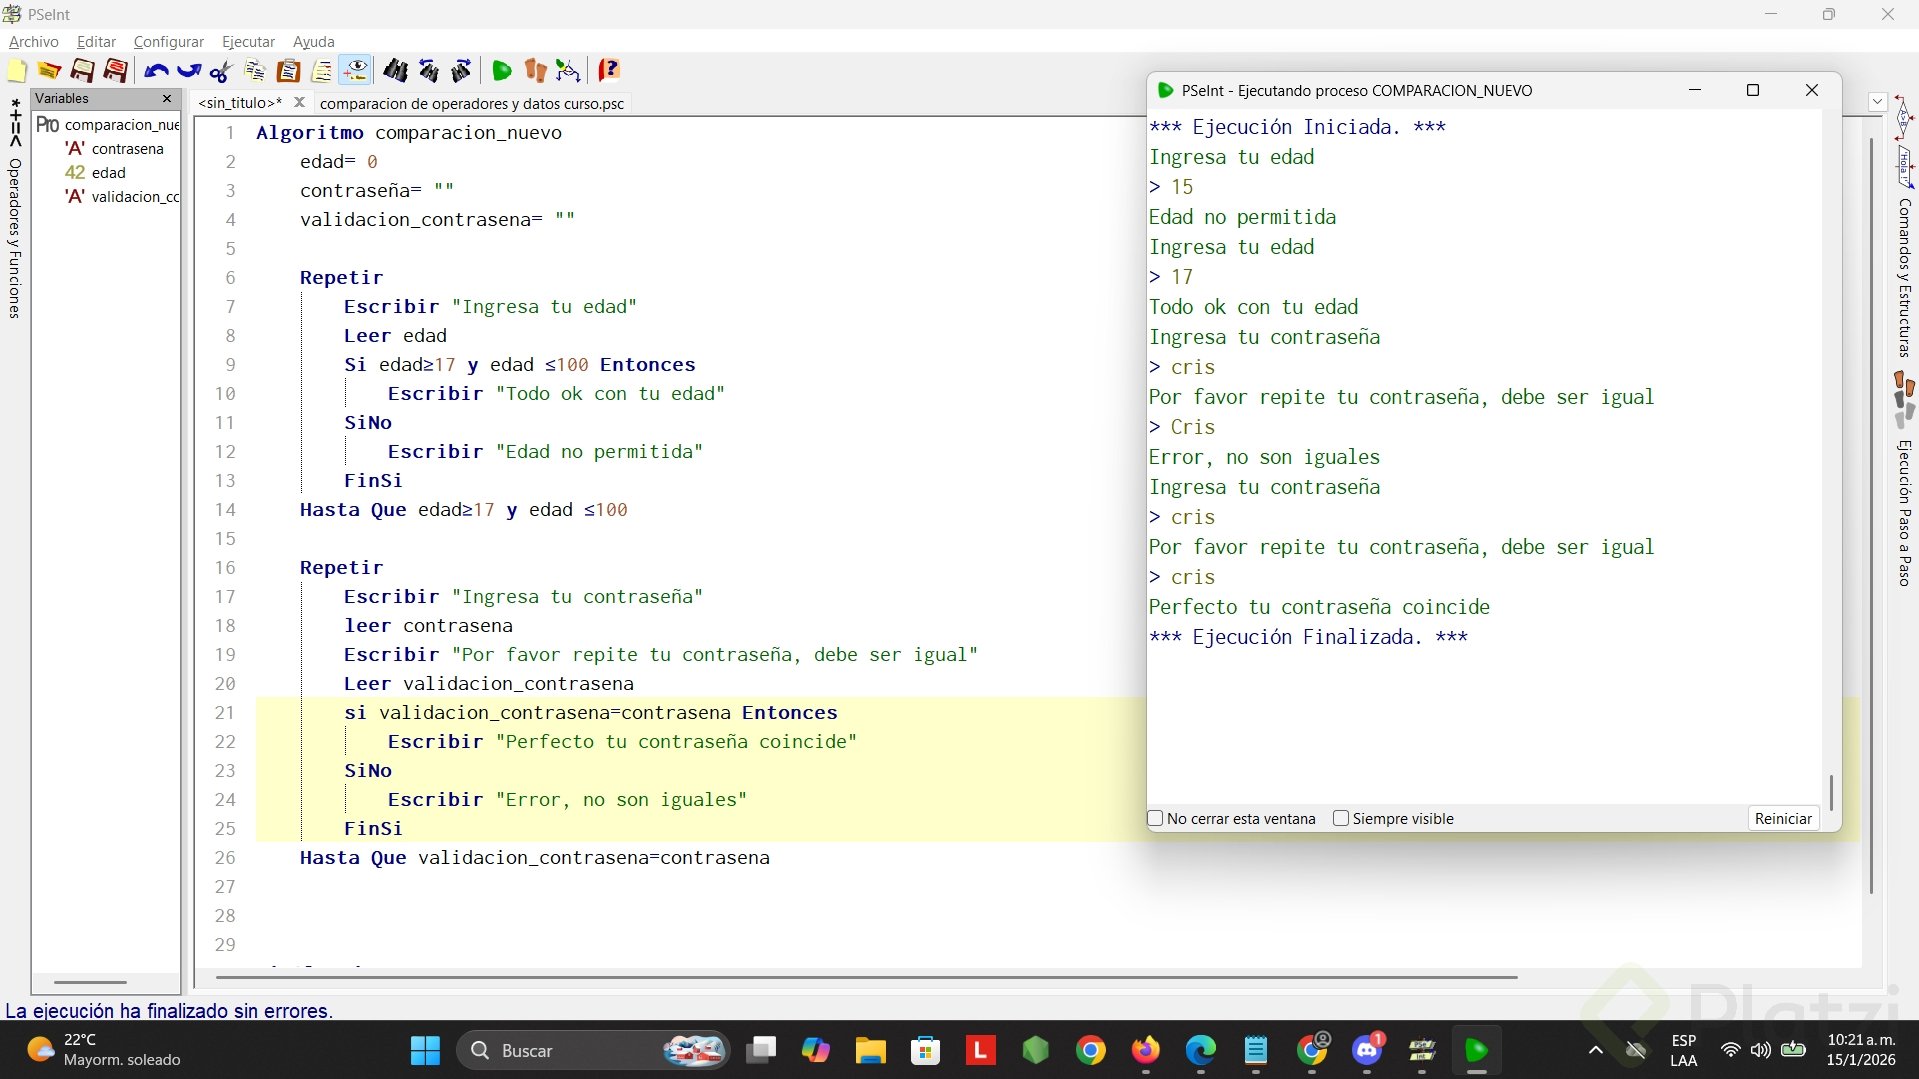1919x1079 pixels.
Task: Click the Save floppy disk icon
Action: coord(82,71)
